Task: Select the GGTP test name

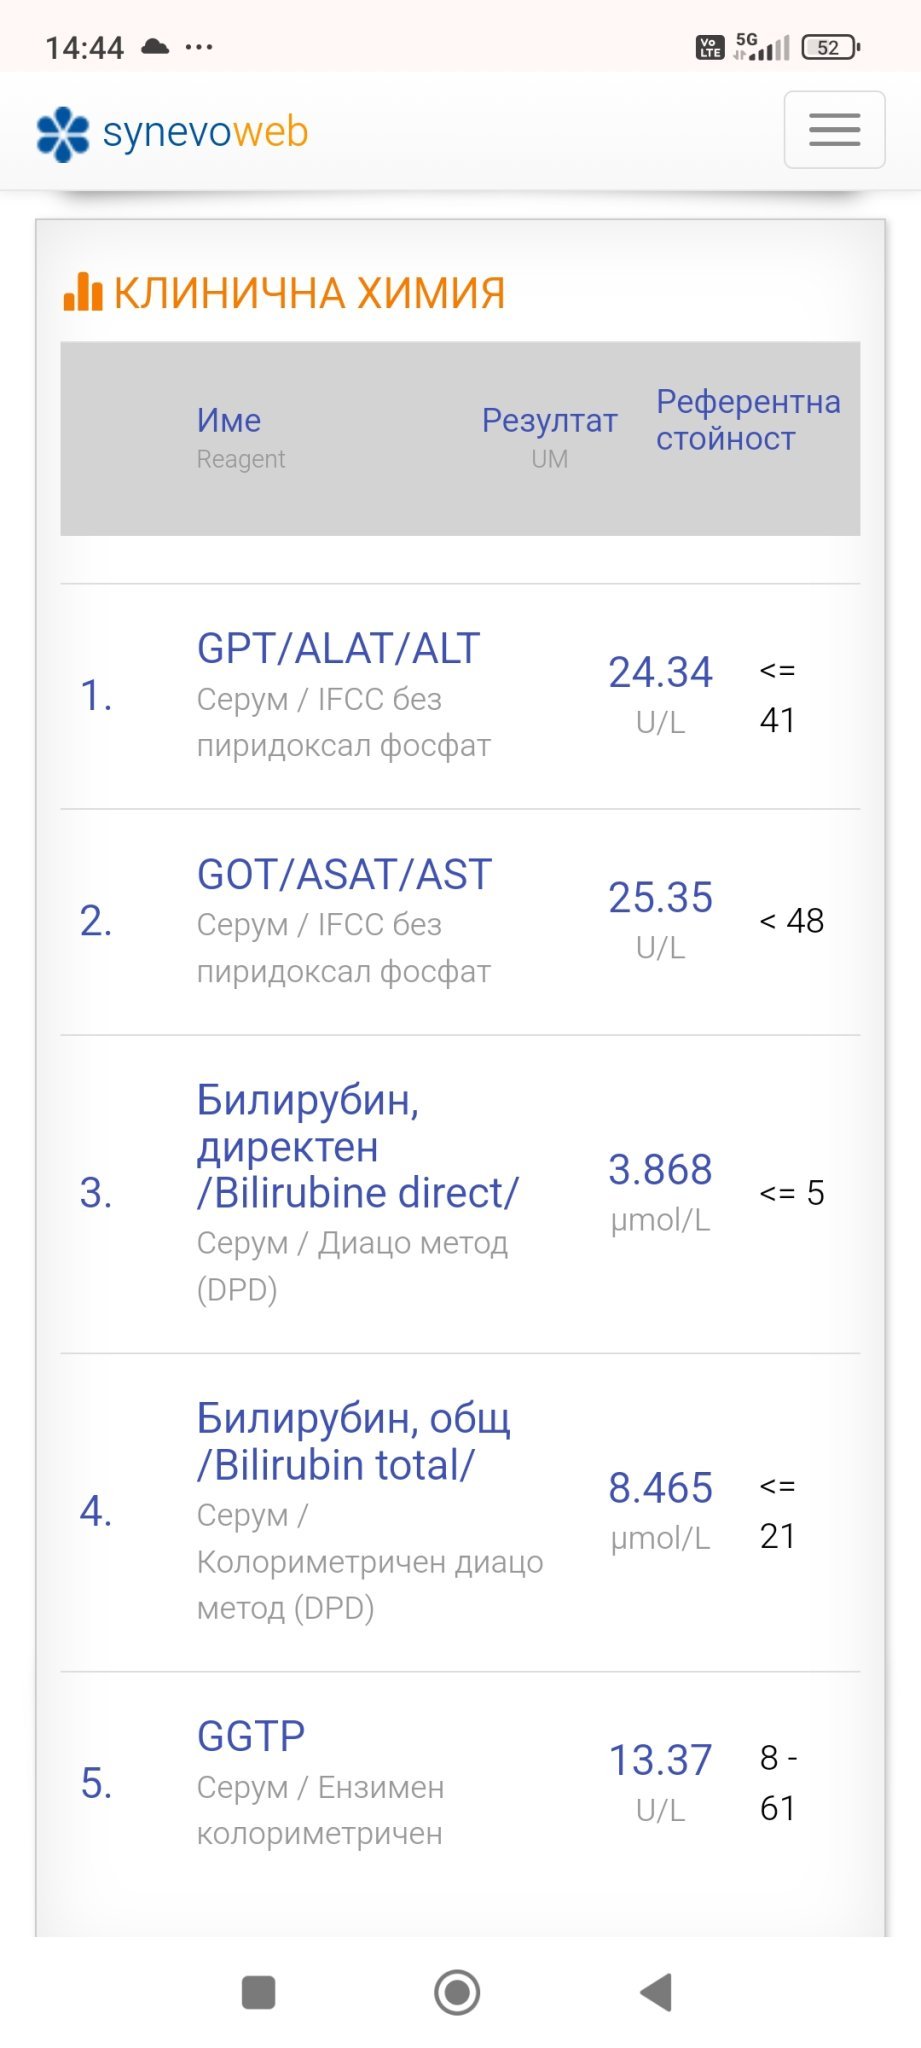Action: click(251, 1736)
